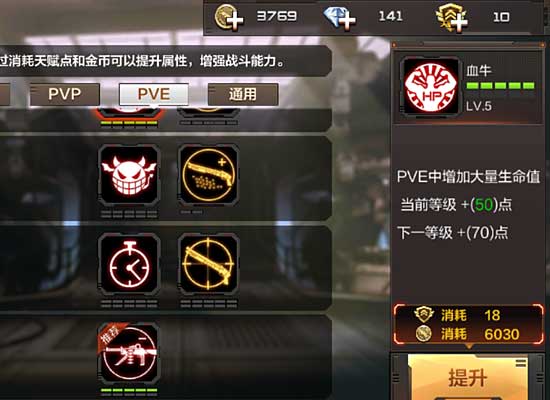Viewport: 550px width, 400px height.
Task: Switch to the PVE tab
Action: pyautogui.click(x=154, y=94)
